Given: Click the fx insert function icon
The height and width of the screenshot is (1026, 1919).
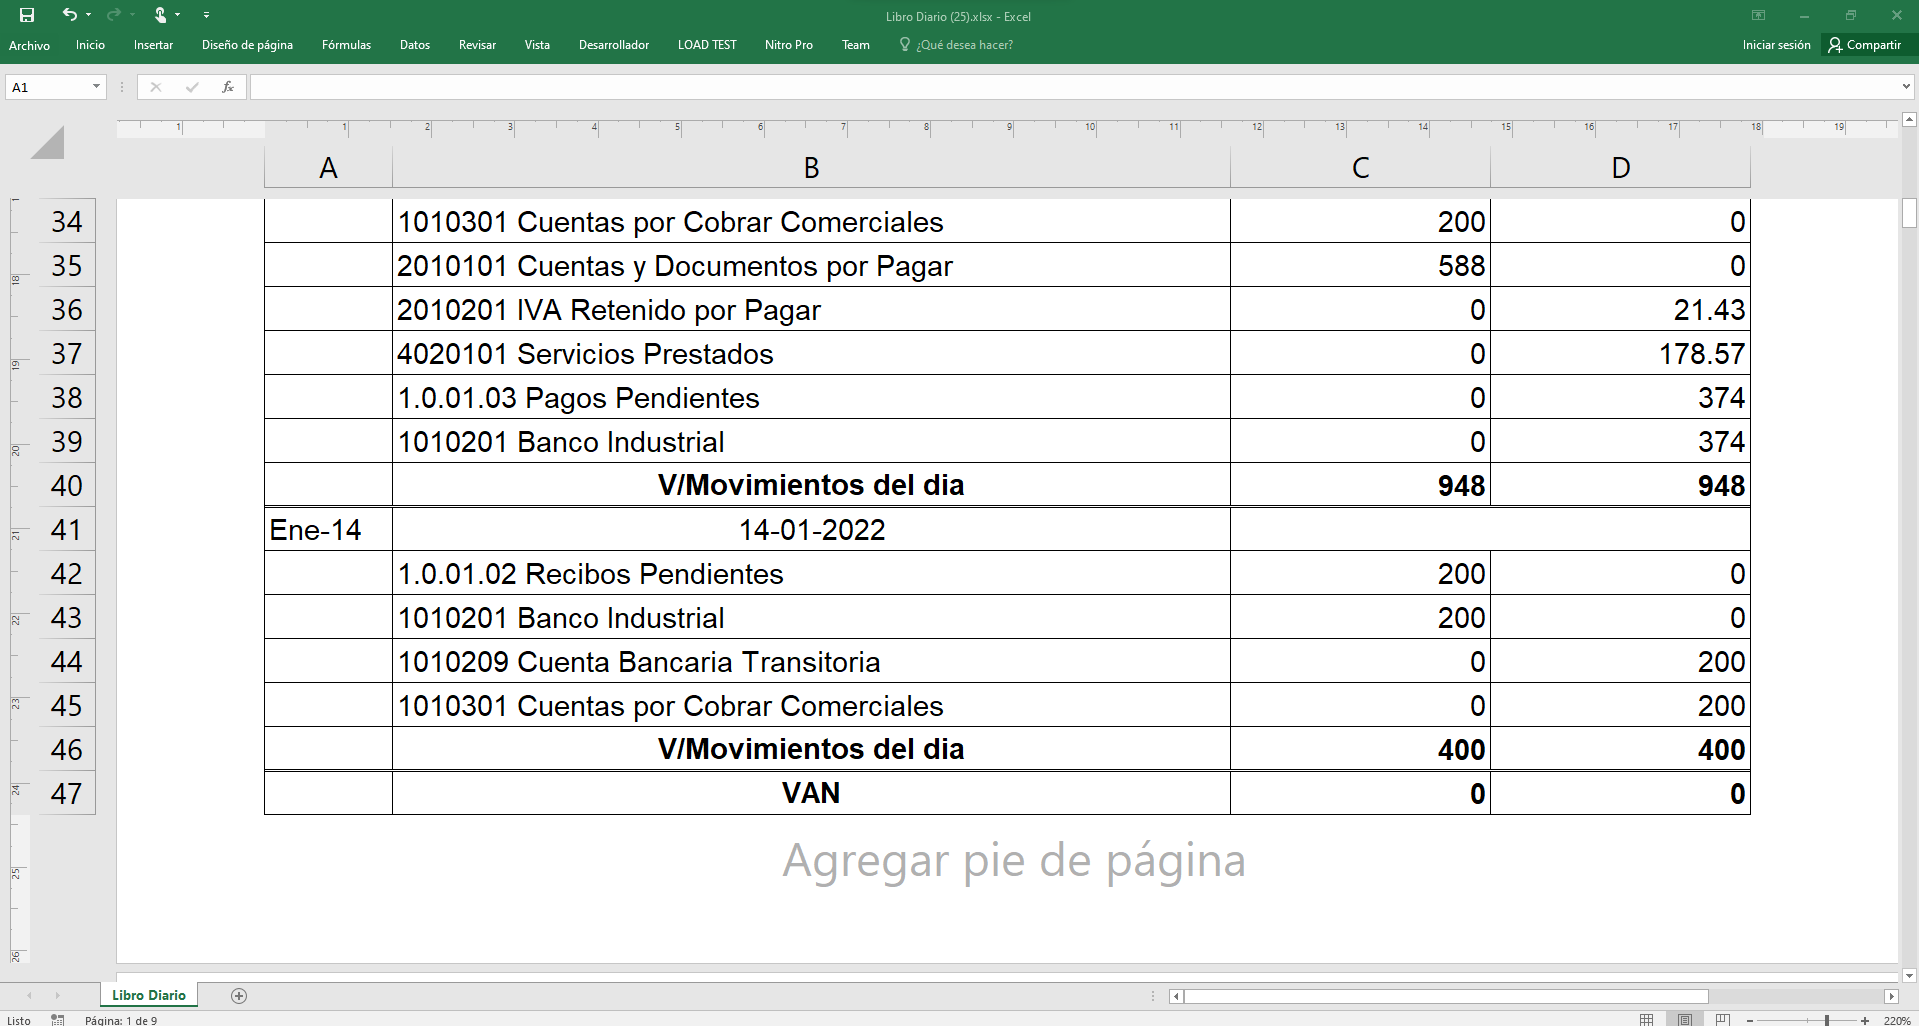Looking at the screenshot, I should (228, 87).
